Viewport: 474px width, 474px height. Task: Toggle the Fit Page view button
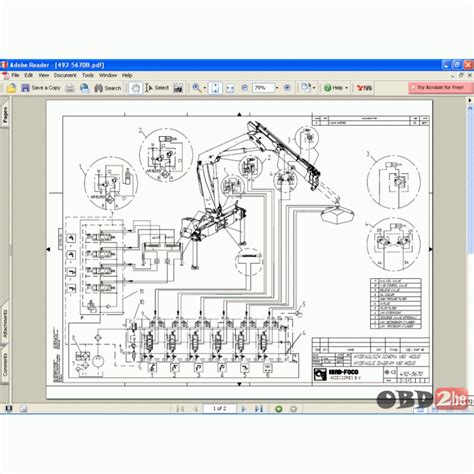coord(215,88)
